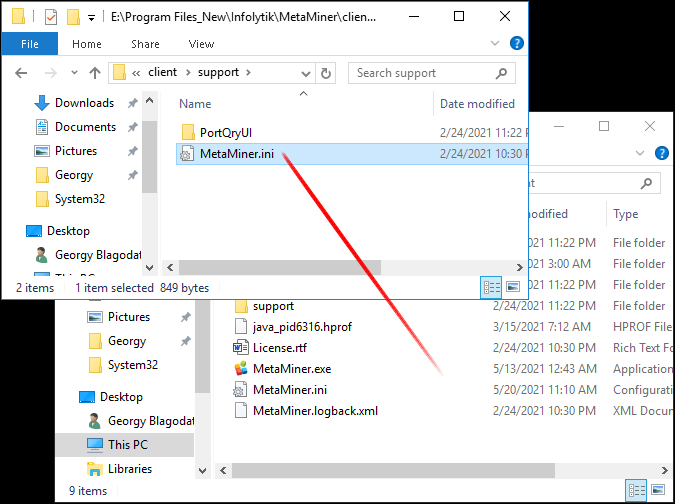Sort by Date modified in front window
Viewport: 675px width, 504px height.
pyautogui.click(x=477, y=104)
